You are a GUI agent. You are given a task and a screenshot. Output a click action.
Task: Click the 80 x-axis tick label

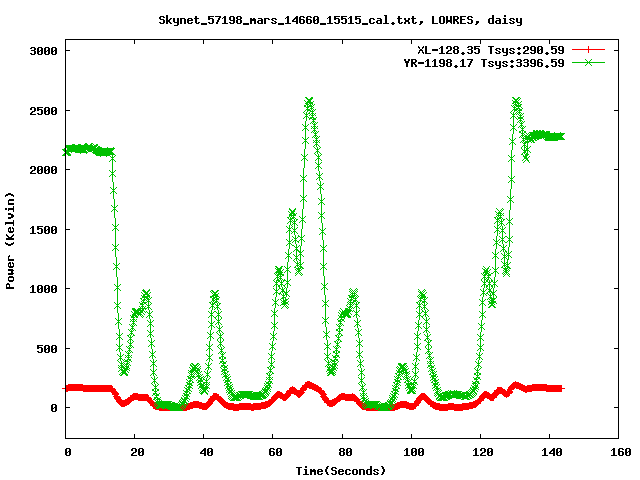[x=345, y=452]
